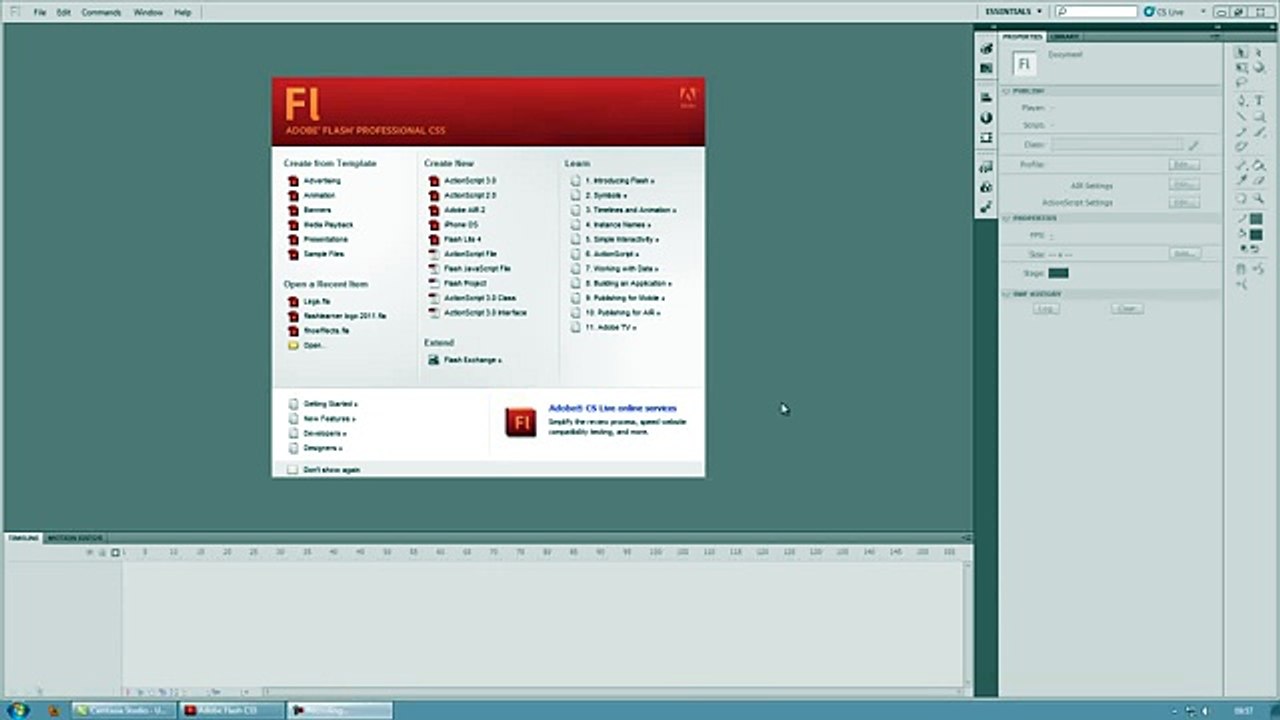Select the Brush tool
1280x720 pixels.
(1258, 132)
